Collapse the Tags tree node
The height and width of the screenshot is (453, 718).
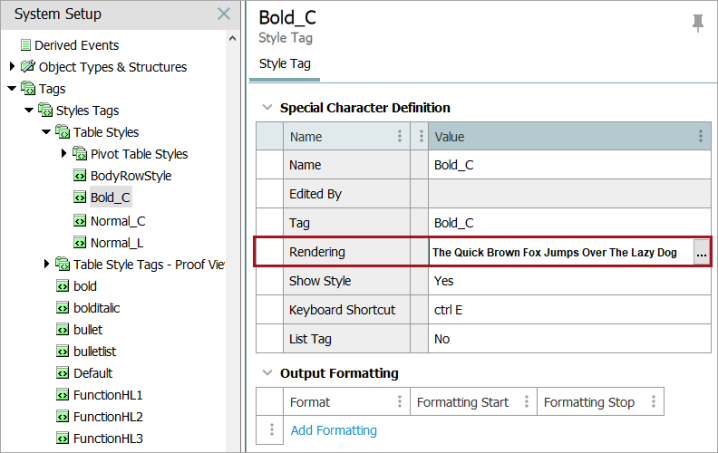coord(12,88)
